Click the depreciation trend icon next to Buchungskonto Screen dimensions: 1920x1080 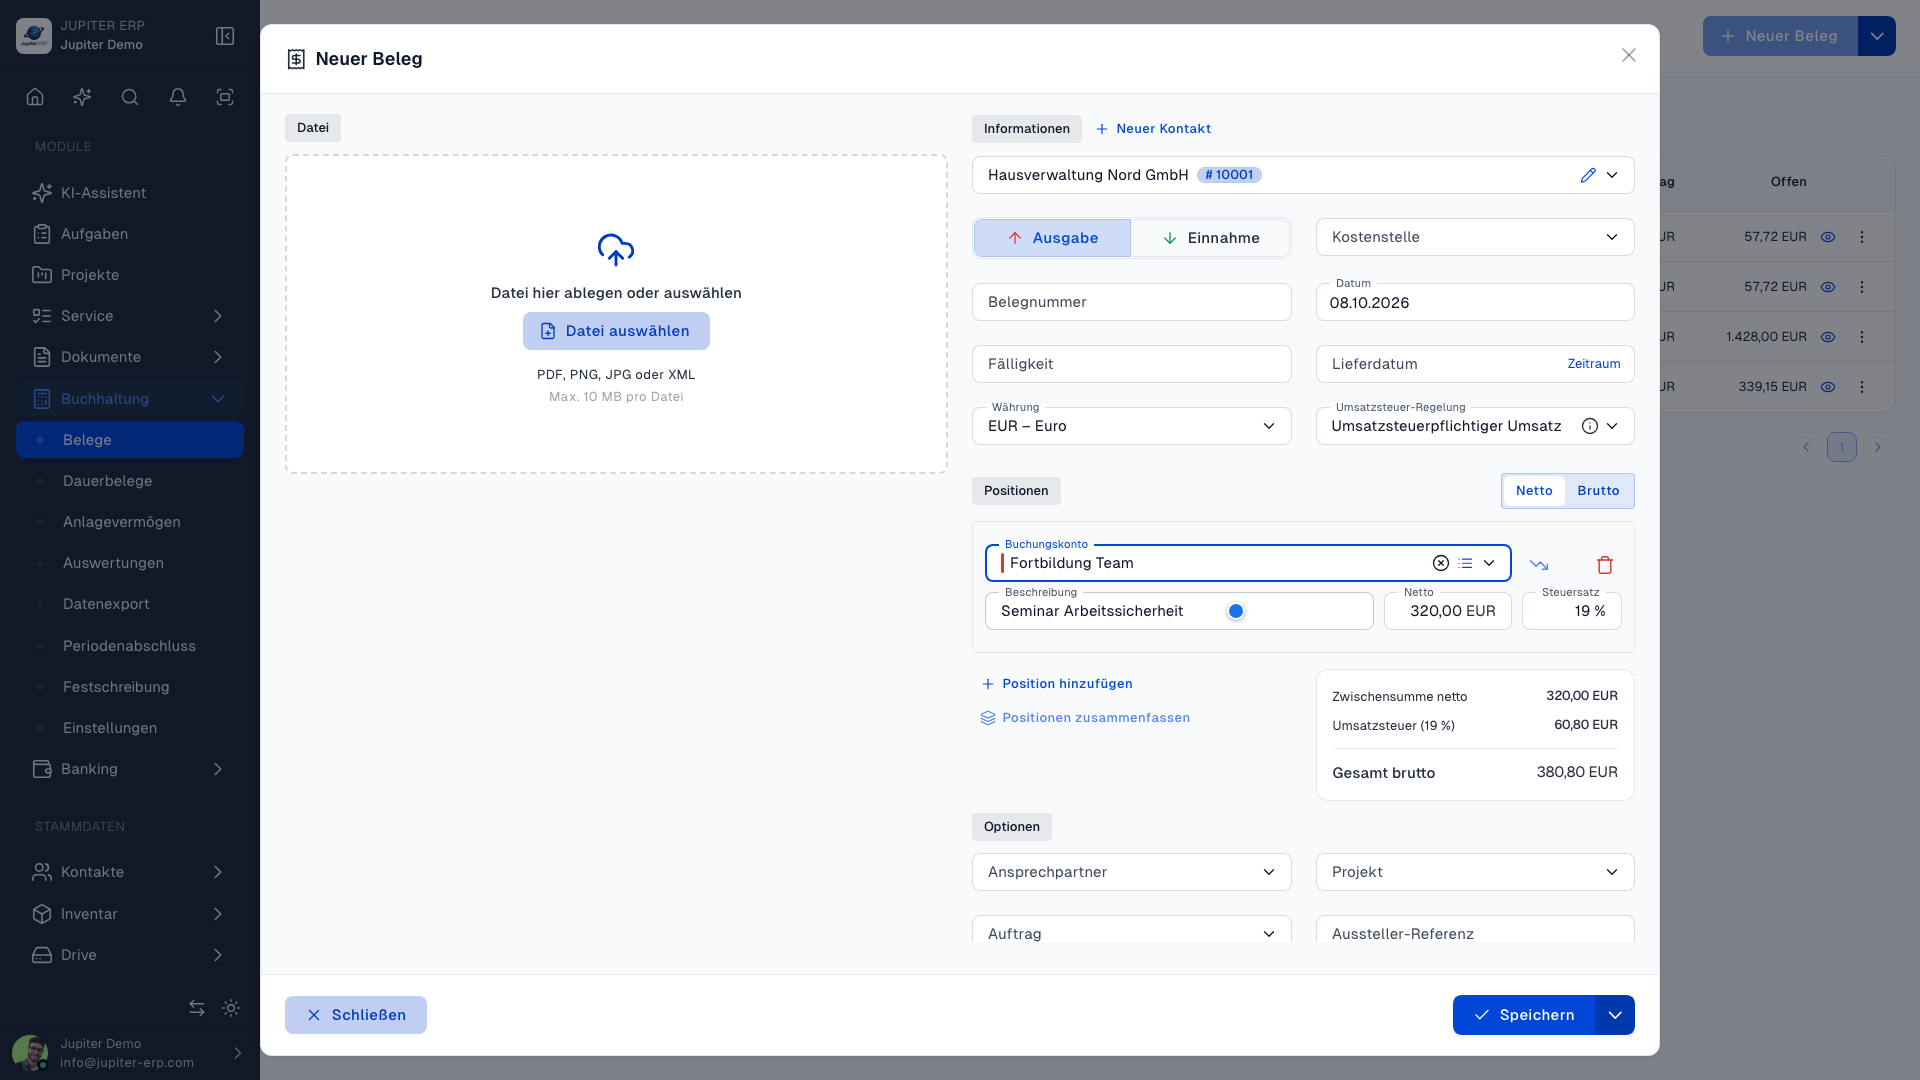tap(1539, 565)
